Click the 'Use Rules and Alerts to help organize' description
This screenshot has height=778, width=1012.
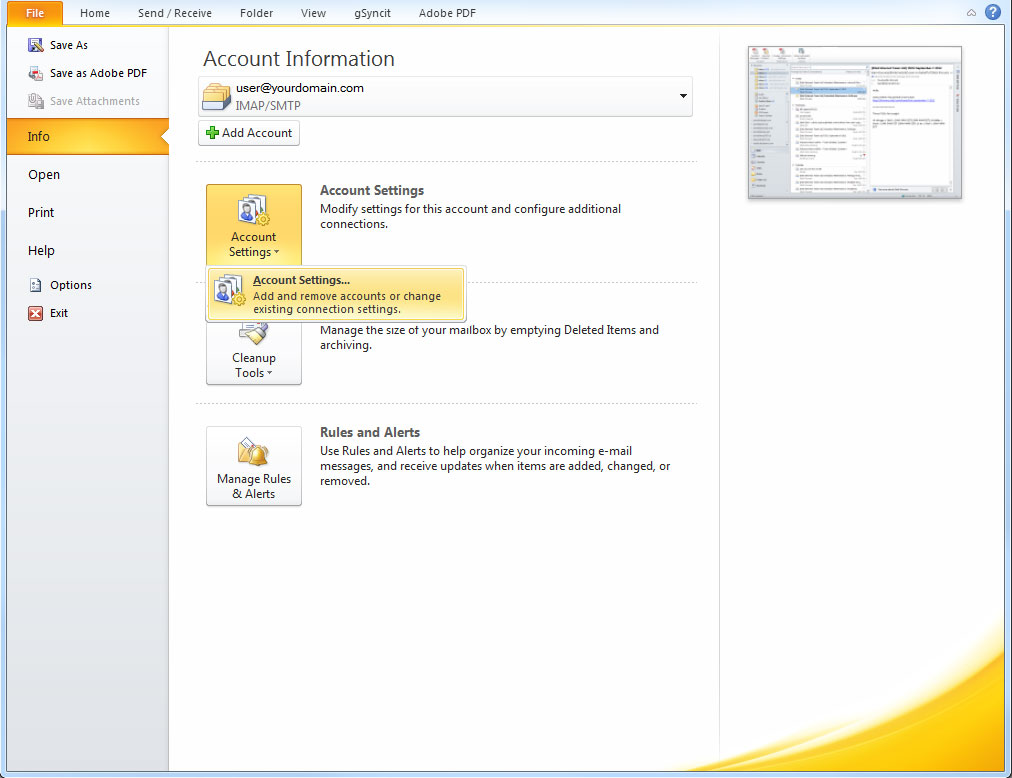coord(495,466)
